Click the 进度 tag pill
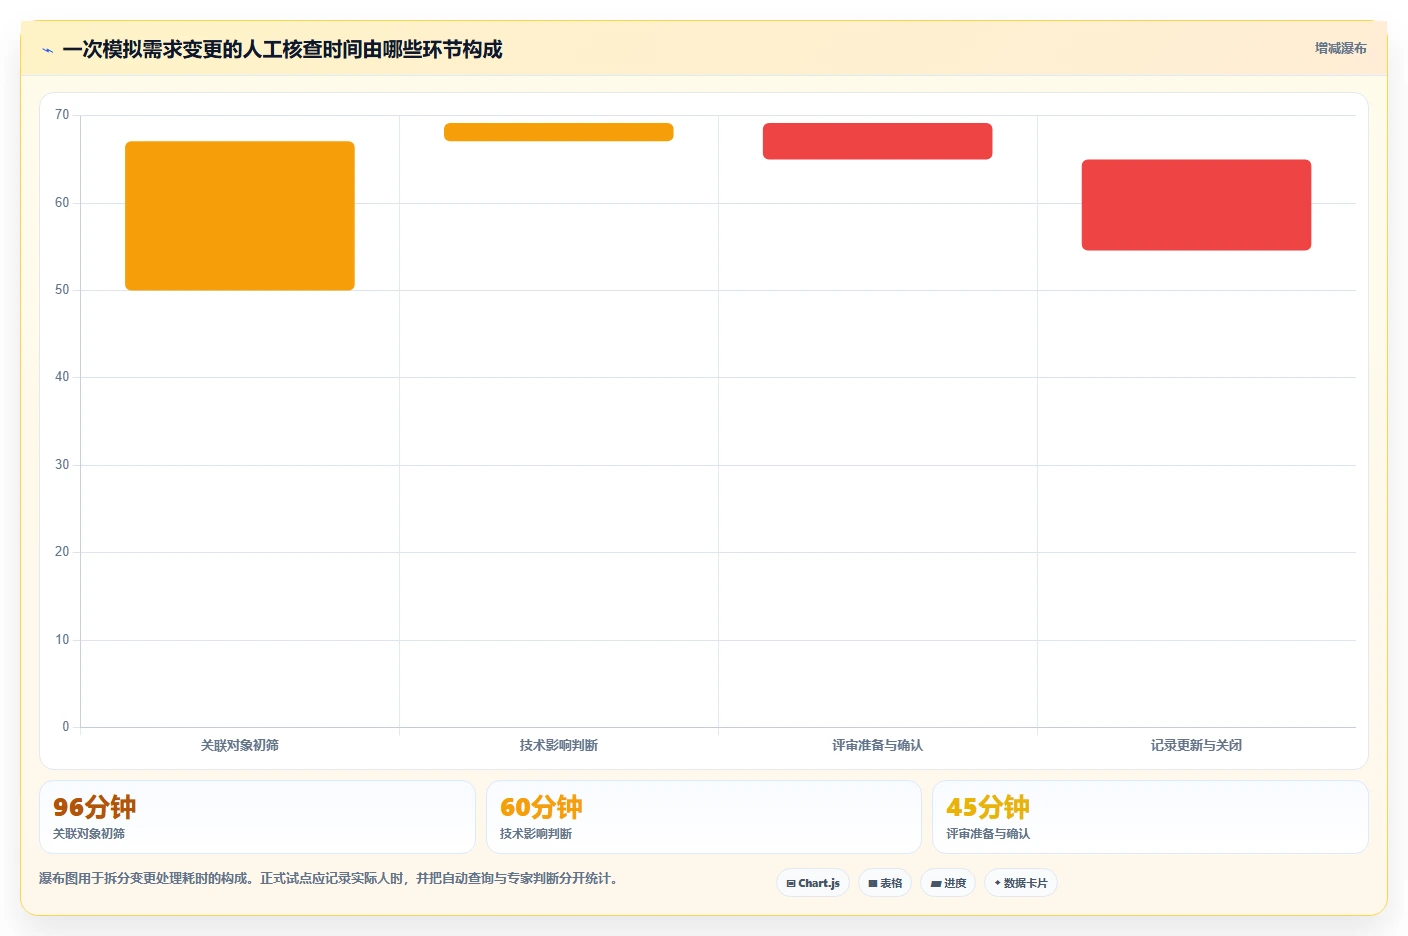1408x936 pixels. pos(948,883)
